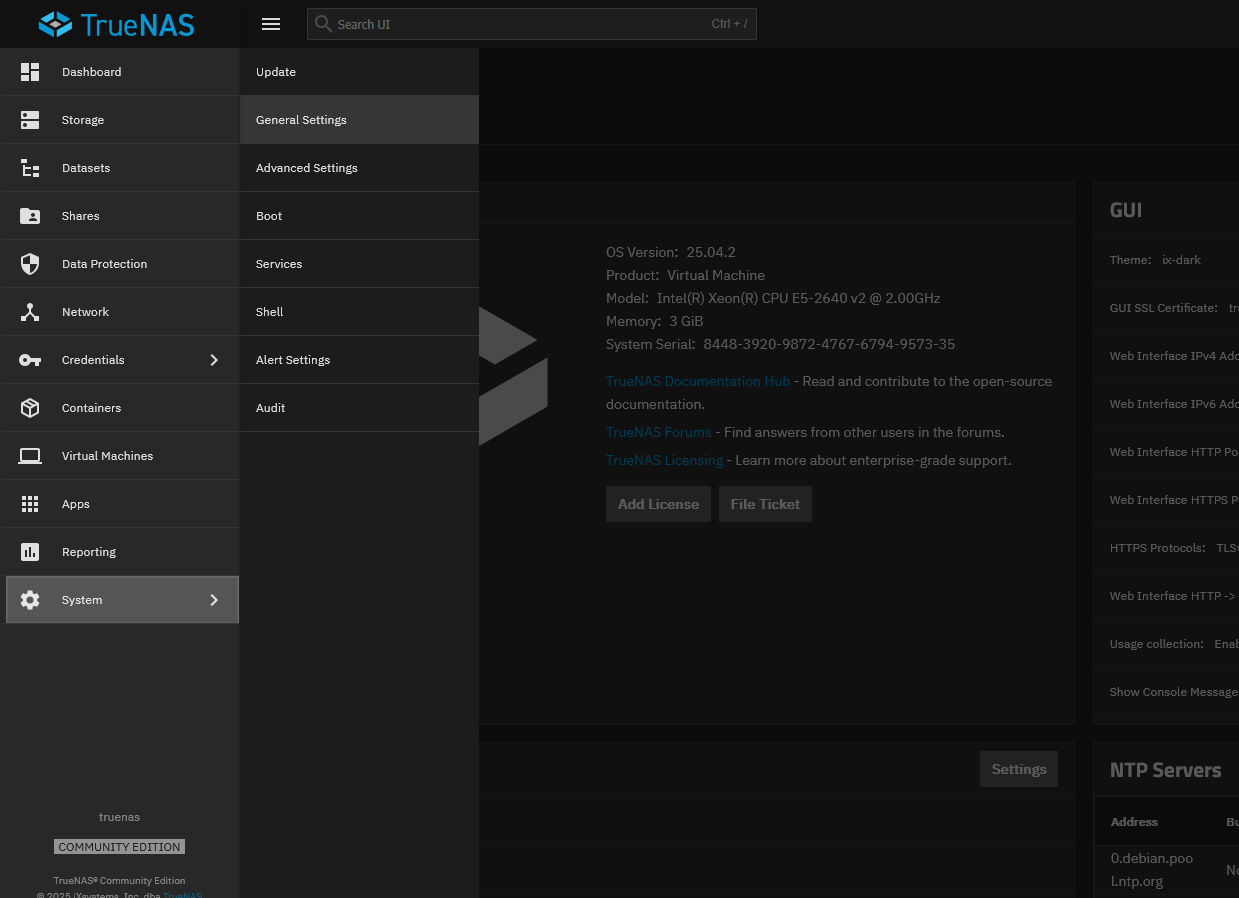Open Containers in the sidebar

[x=120, y=408]
